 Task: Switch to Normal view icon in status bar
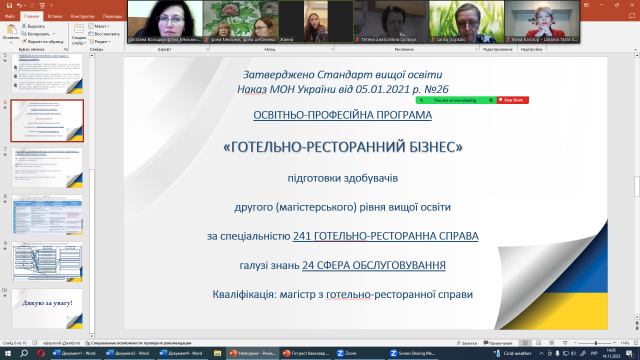(x=525, y=343)
